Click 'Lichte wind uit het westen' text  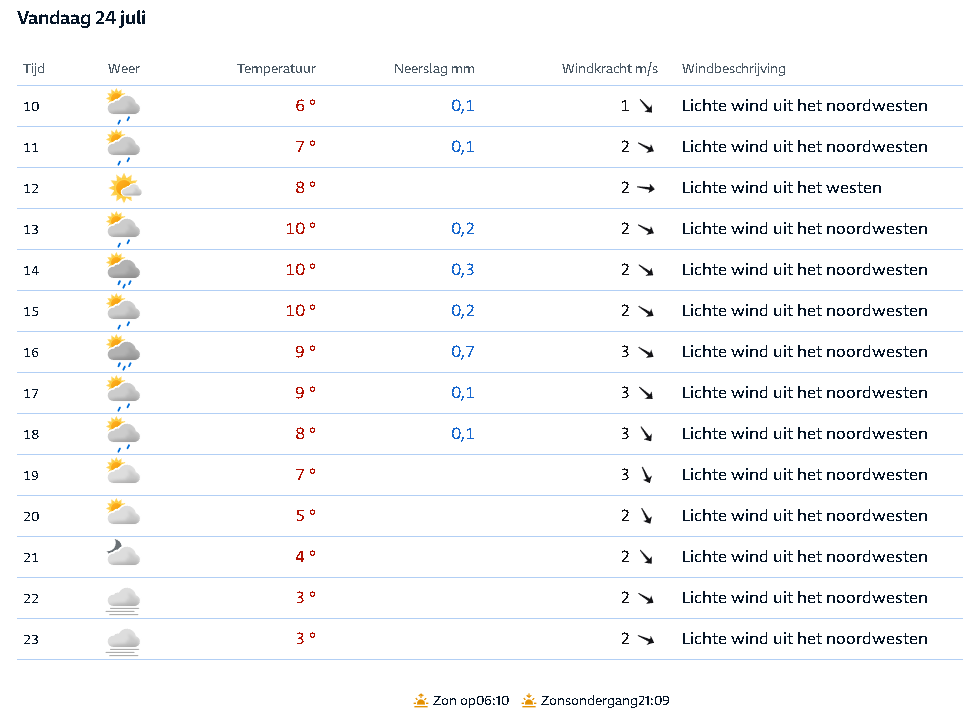click(782, 188)
